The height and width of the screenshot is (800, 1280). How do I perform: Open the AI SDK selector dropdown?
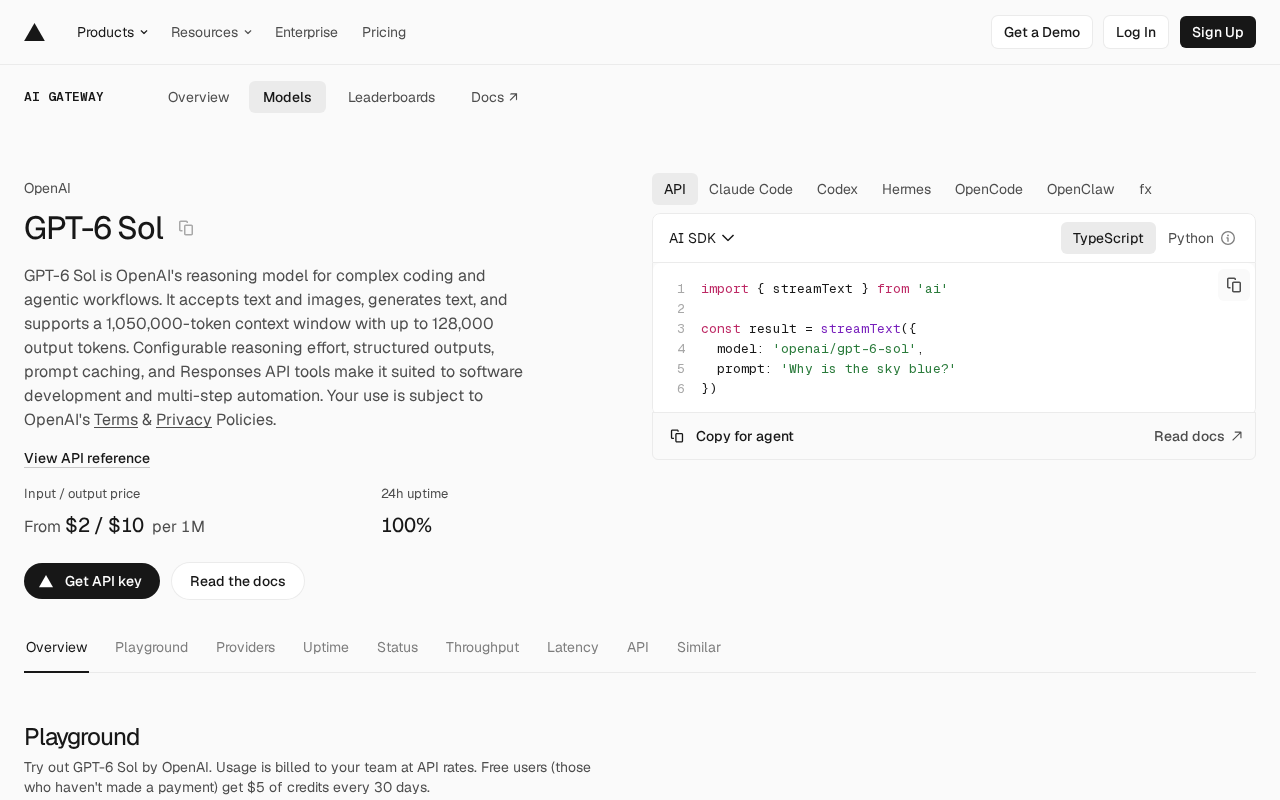coord(702,238)
